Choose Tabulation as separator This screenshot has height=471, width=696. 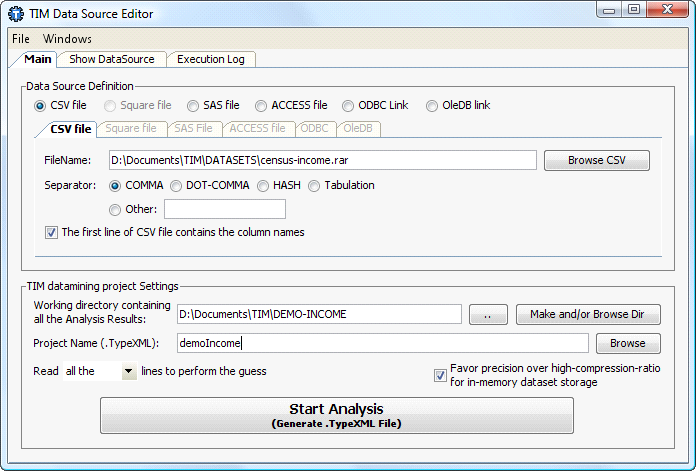[x=314, y=186]
